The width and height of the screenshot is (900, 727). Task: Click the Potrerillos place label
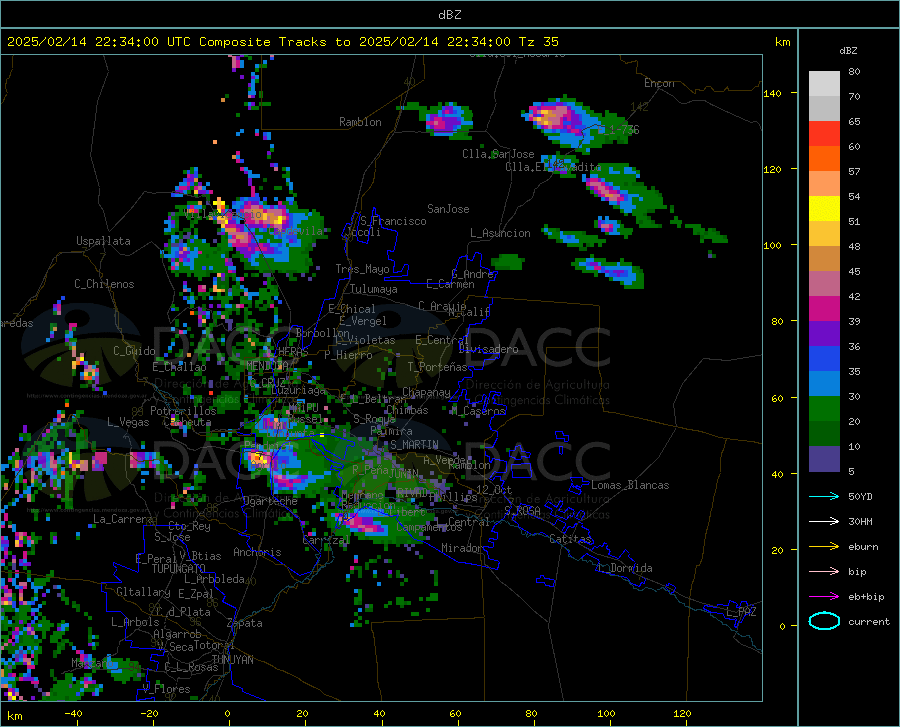click(x=183, y=411)
